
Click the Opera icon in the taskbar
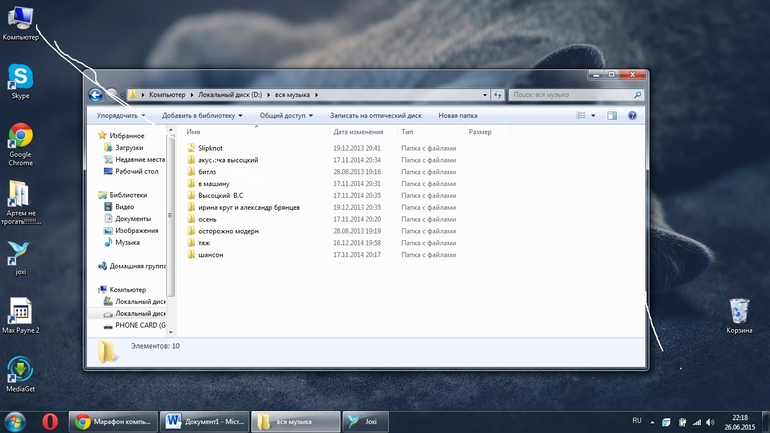point(50,421)
